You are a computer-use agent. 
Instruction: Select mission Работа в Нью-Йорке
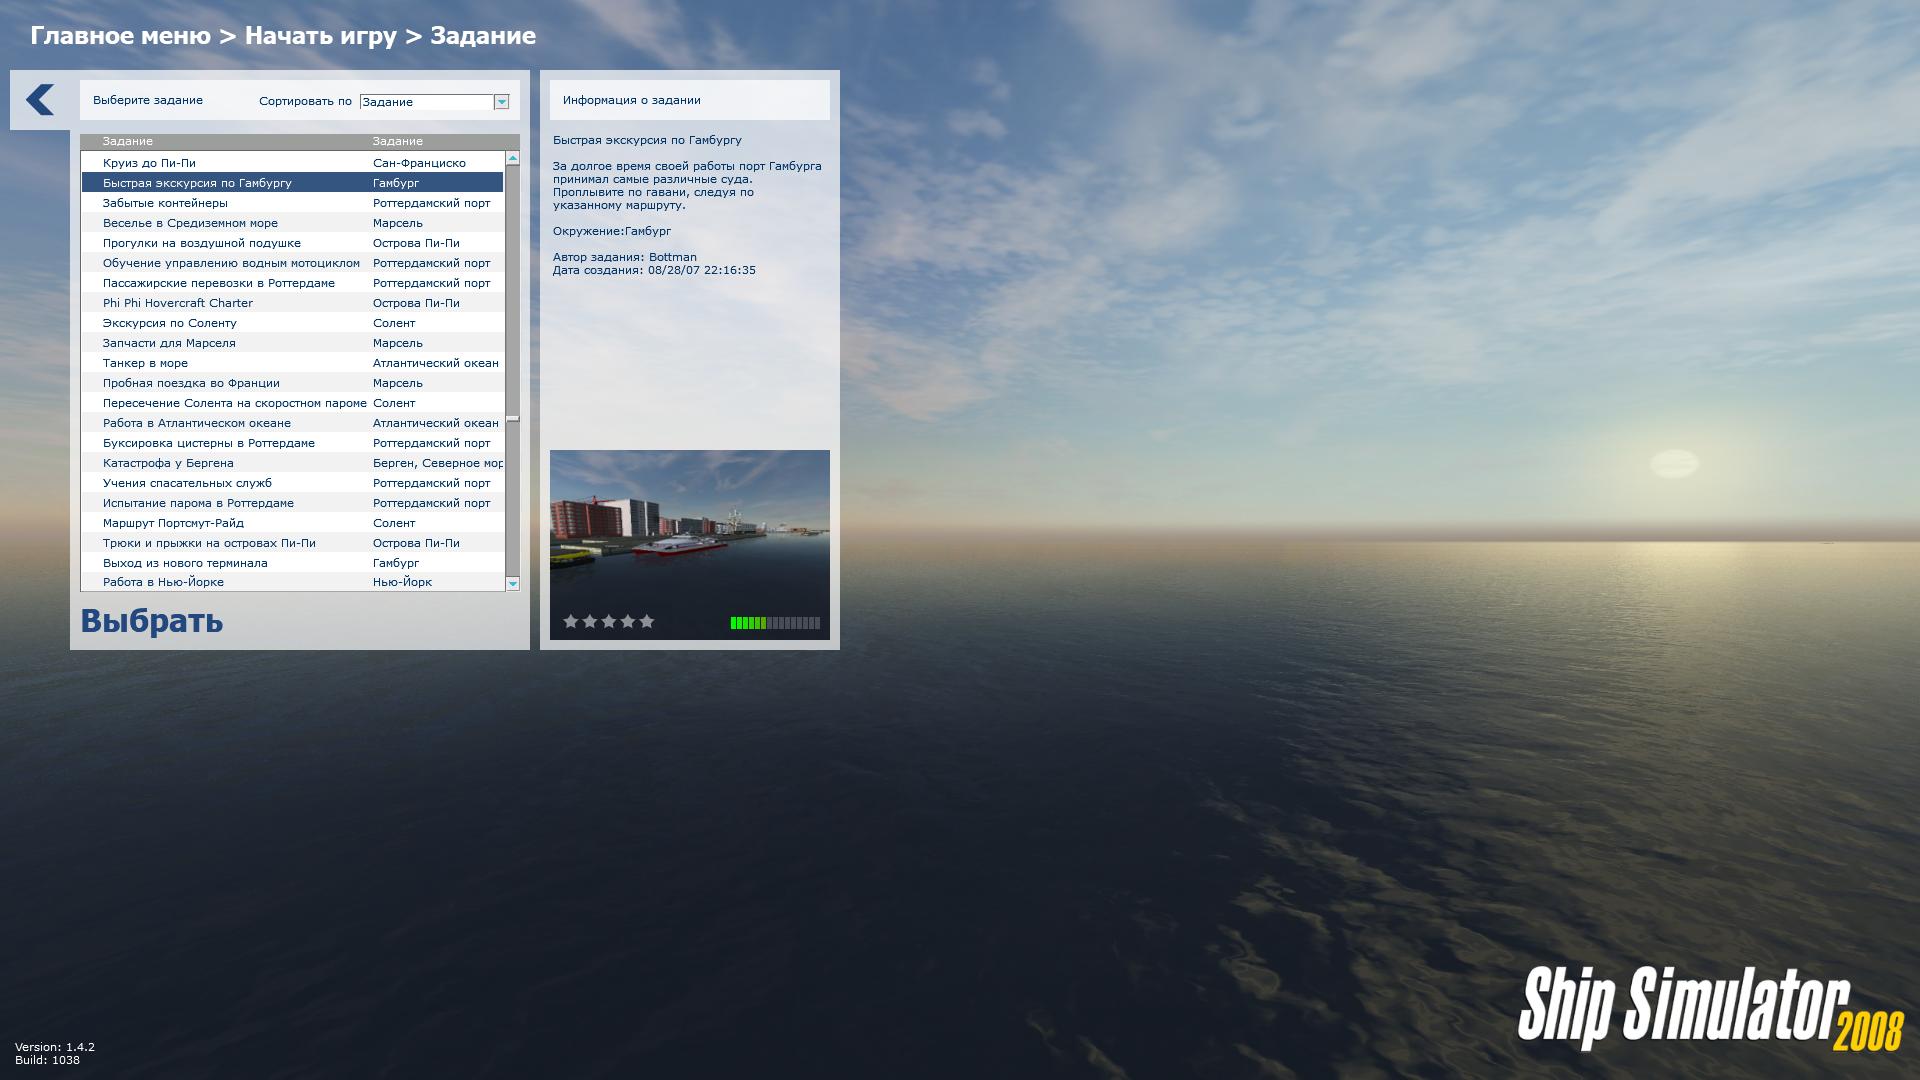click(x=292, y=582)
